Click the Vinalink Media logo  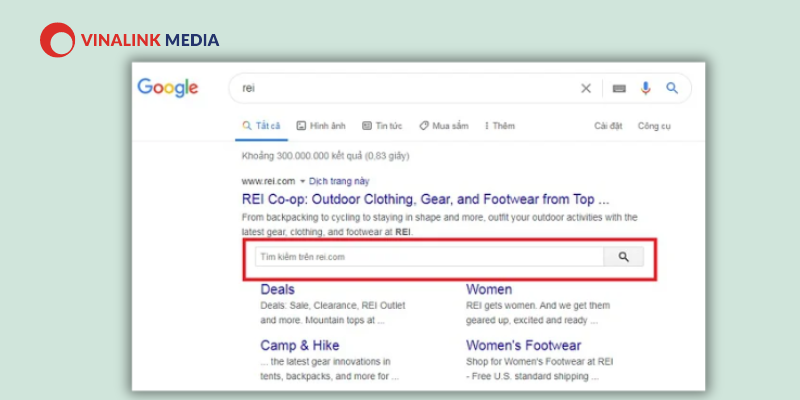pyautogui.click(x=129, y=40)
